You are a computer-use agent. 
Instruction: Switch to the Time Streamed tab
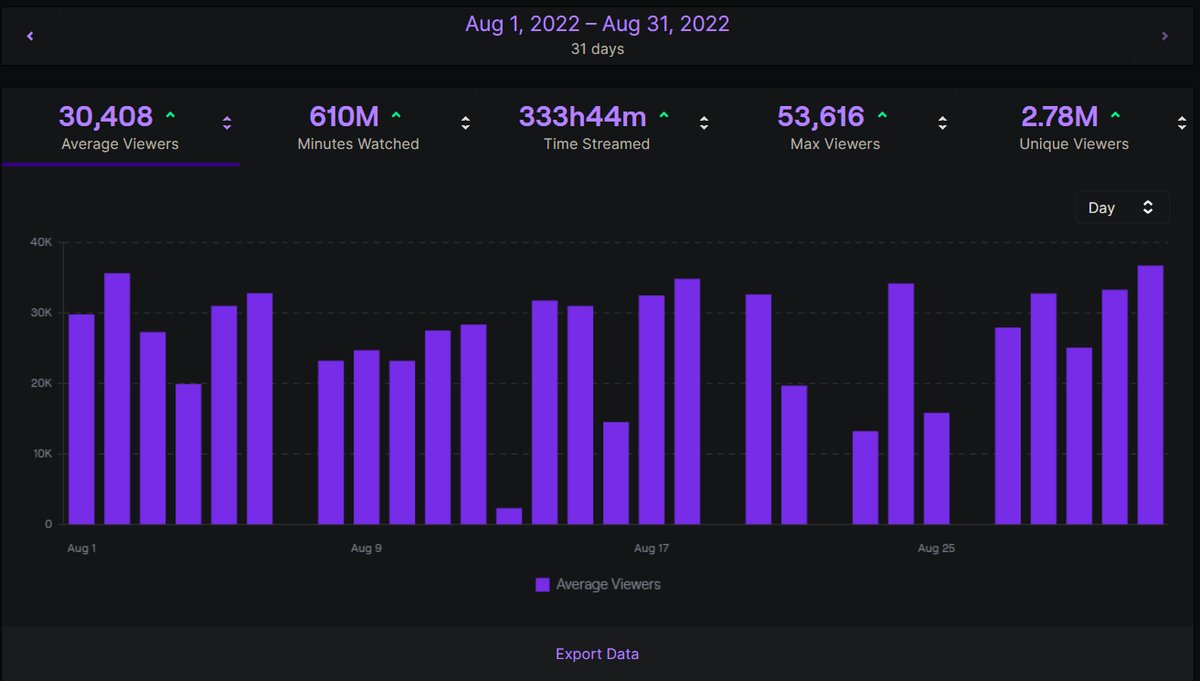597,127
